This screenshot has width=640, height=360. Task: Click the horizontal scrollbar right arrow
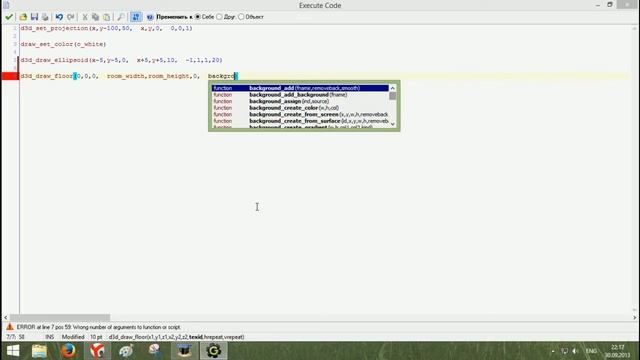(x=634, y=318)
